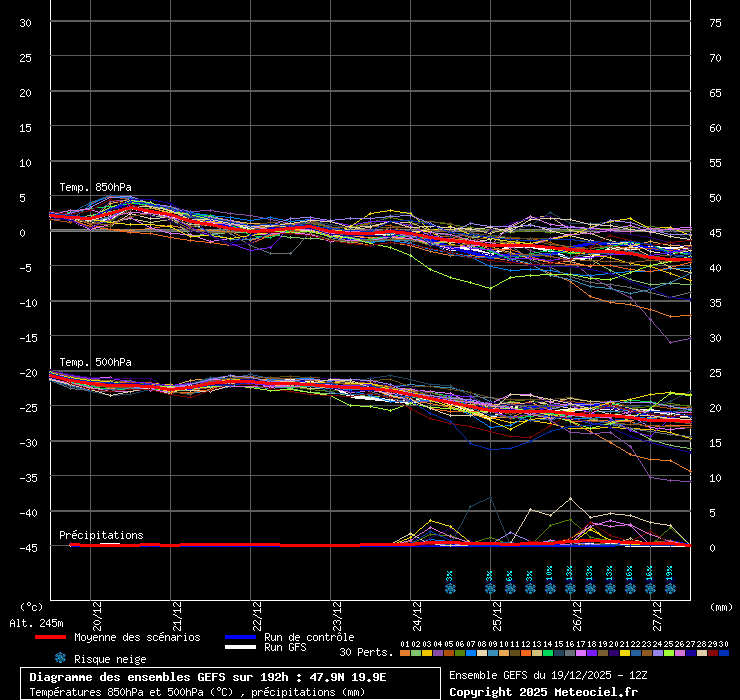
Task: Click the Temp. 850hPa label
Action: (95, 187)
